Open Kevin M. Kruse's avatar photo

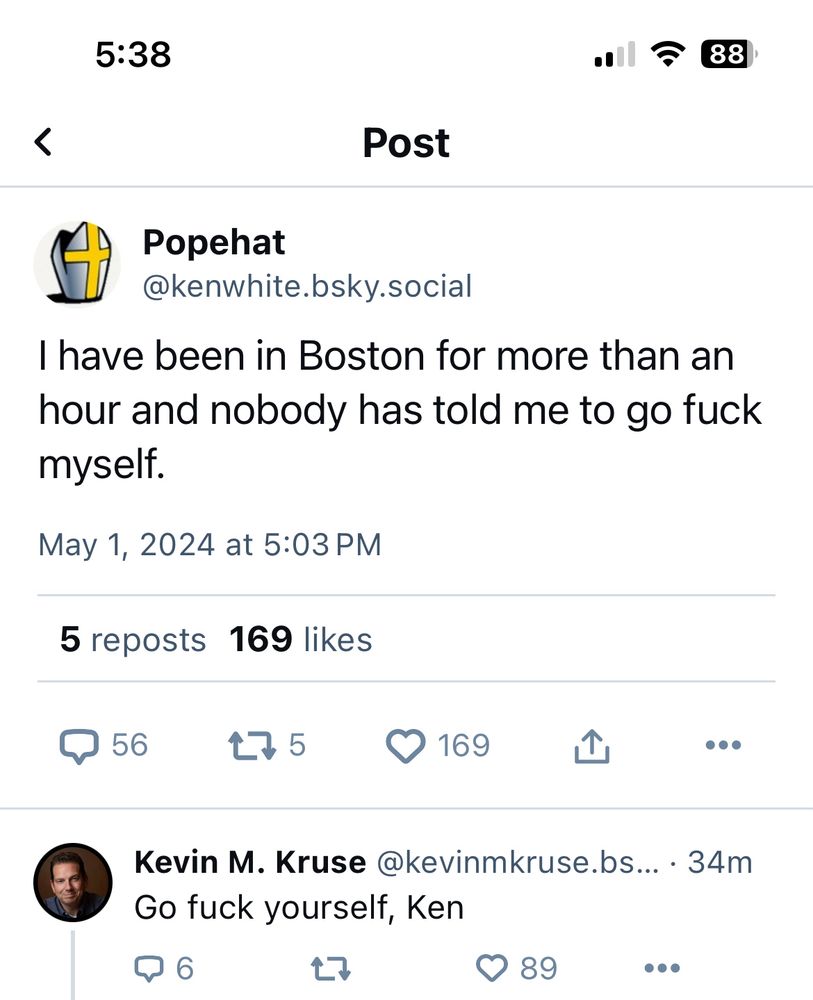[x=73, y=882]
